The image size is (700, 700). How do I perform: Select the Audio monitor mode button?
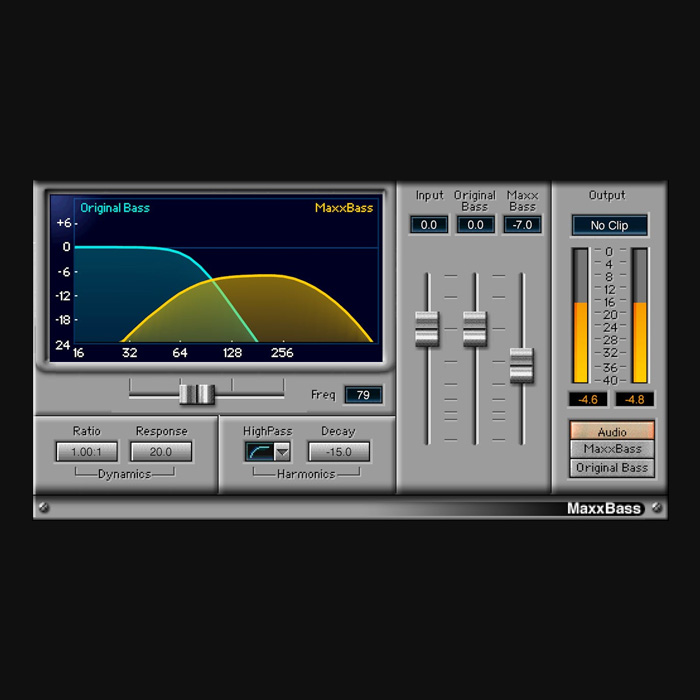pyautogui.click(x=612, y=431)
